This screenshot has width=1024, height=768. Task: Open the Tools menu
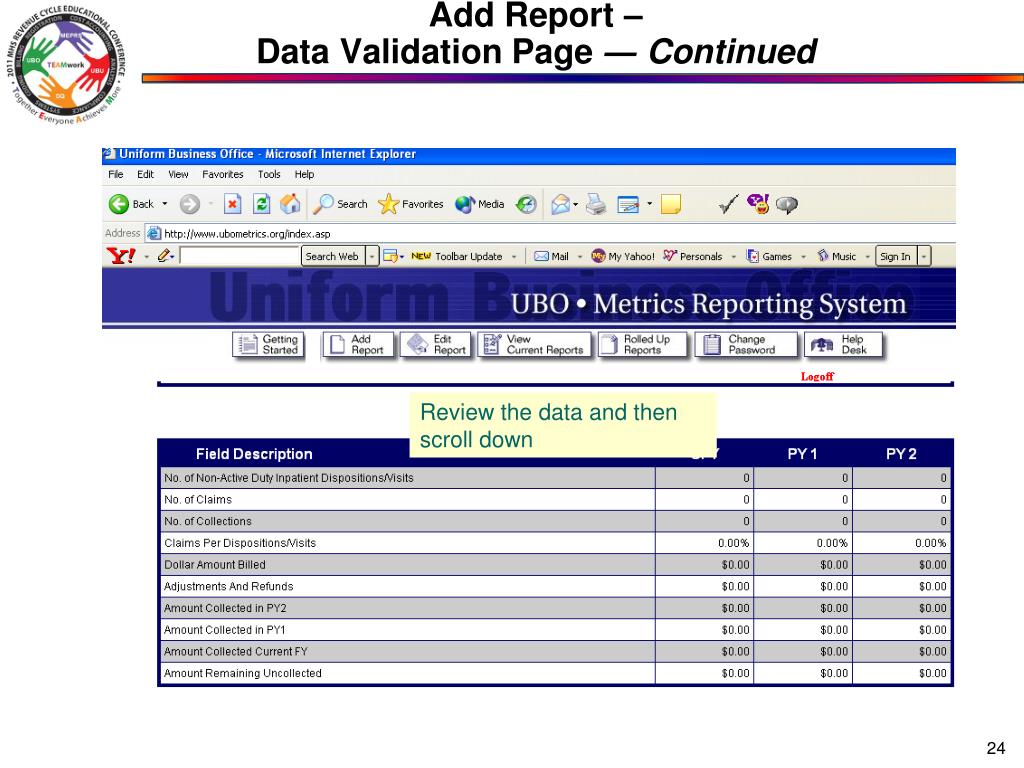[269, 174]
